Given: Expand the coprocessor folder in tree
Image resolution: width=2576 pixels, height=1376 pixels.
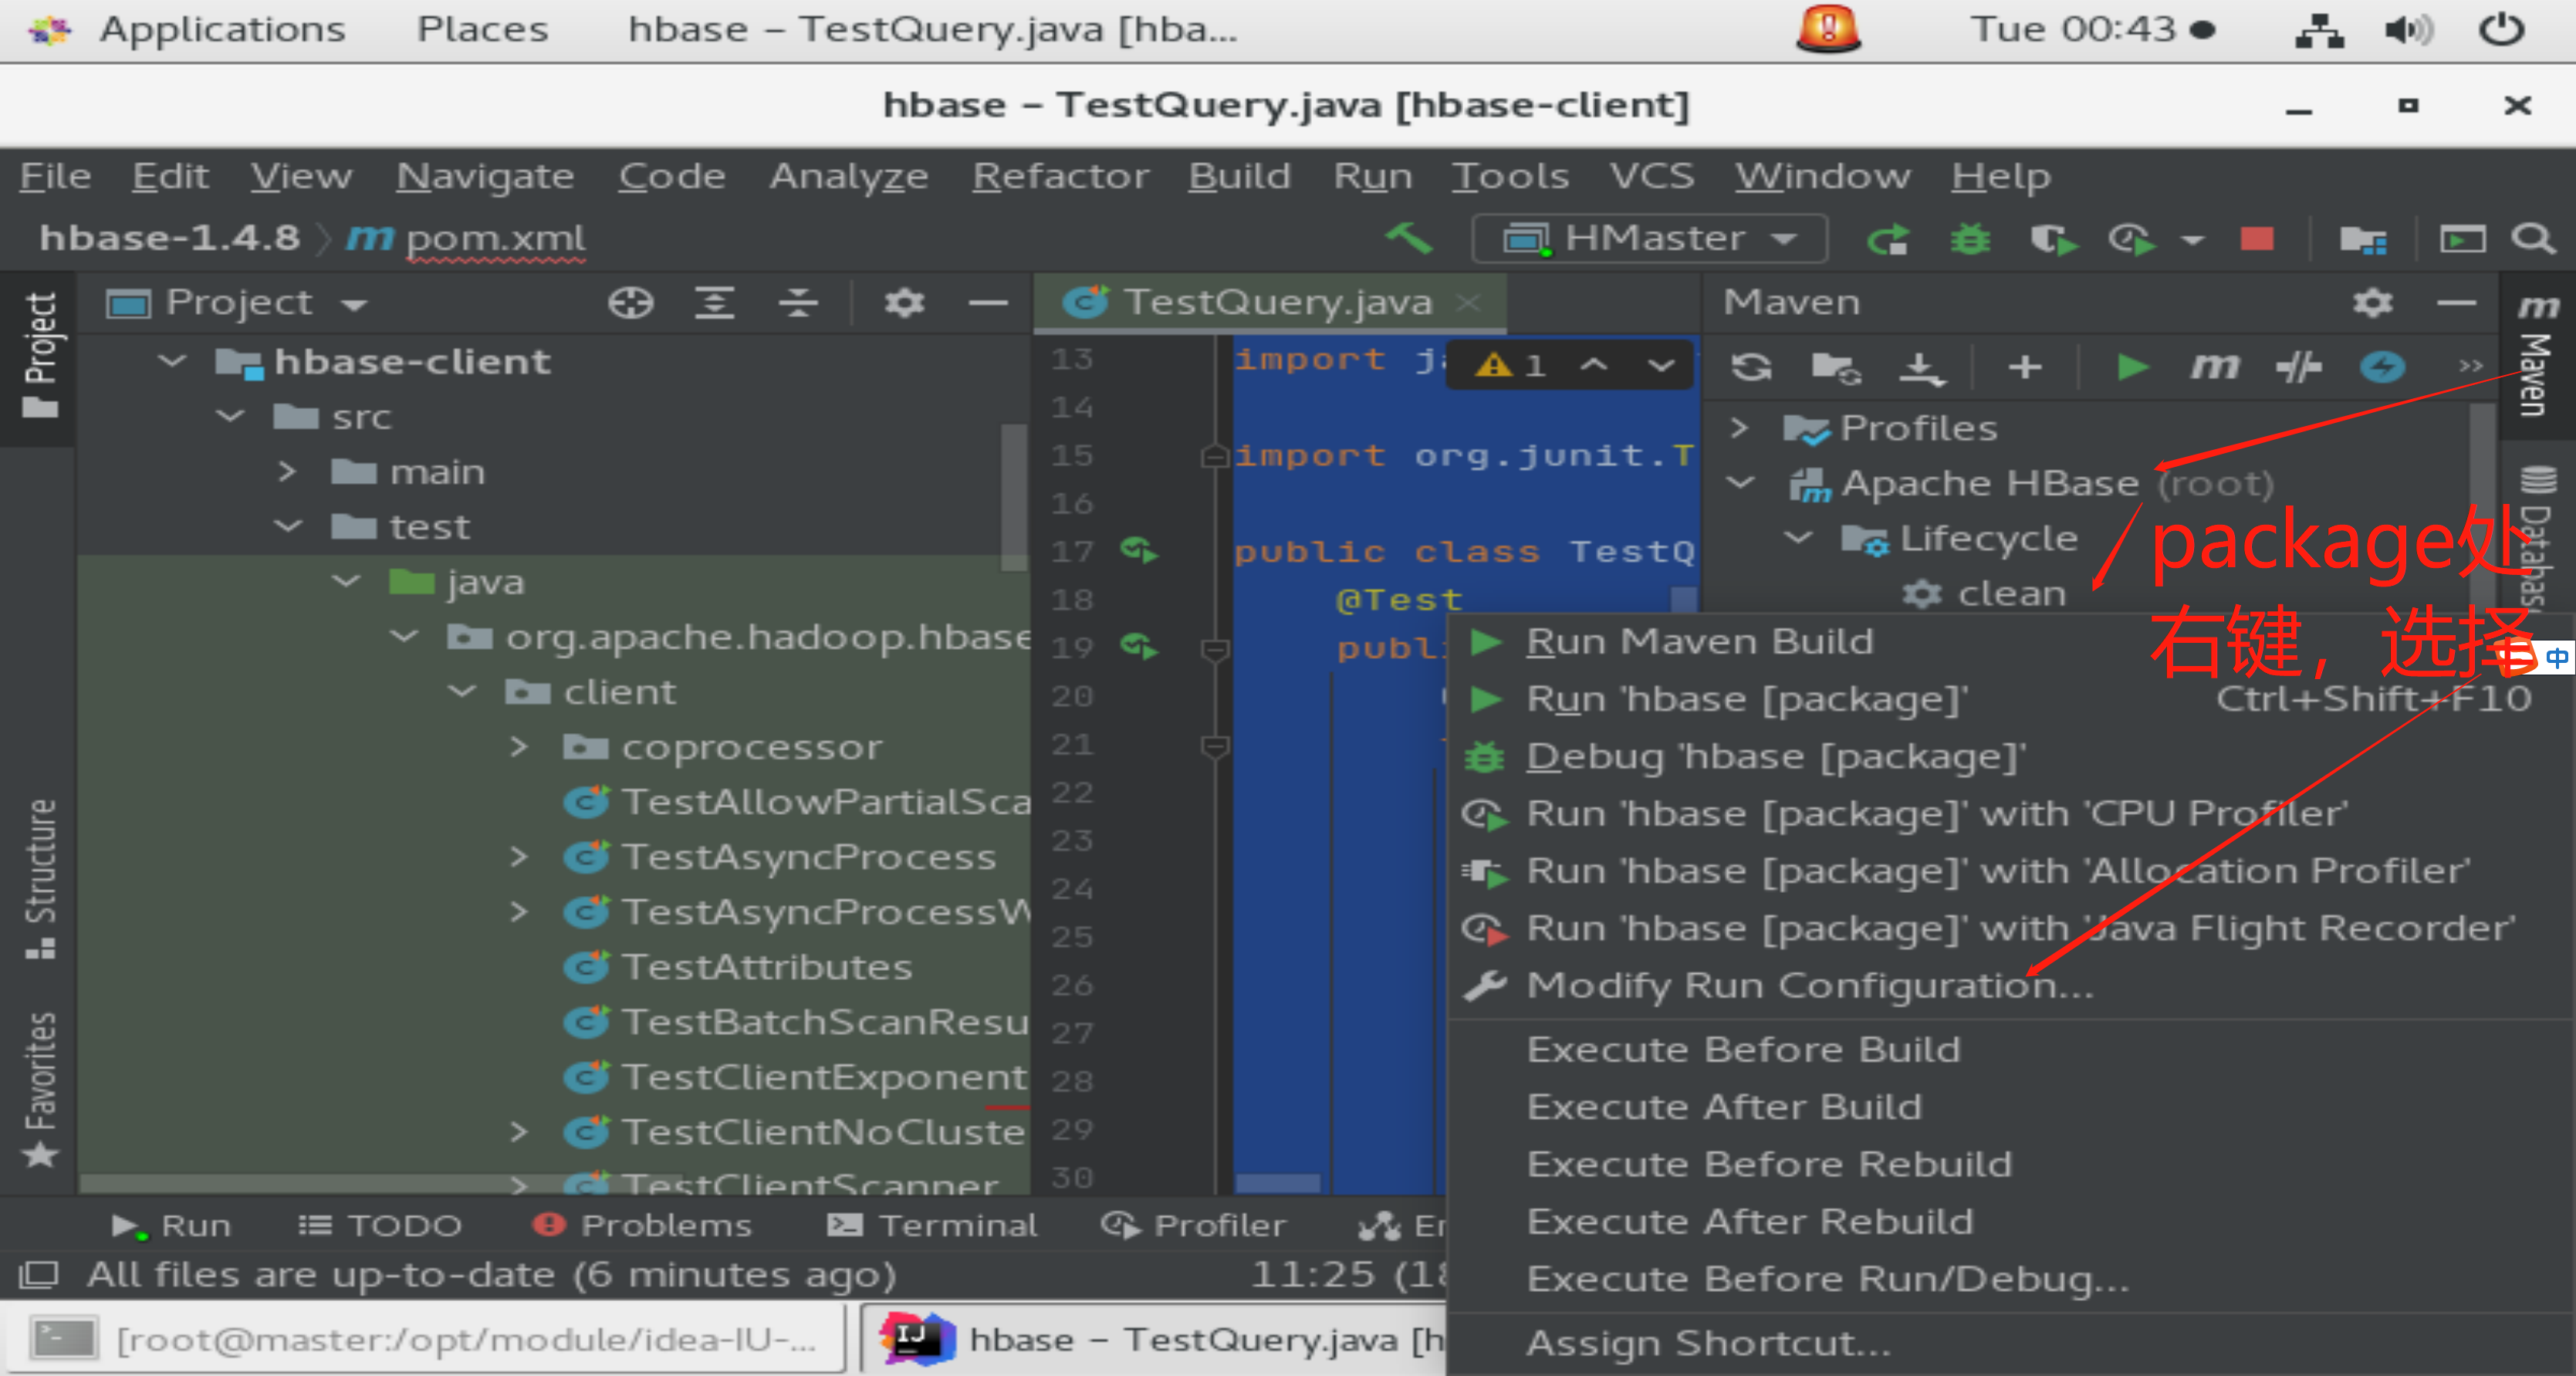Looking at the screenshot, I should (x=518, y=747).
